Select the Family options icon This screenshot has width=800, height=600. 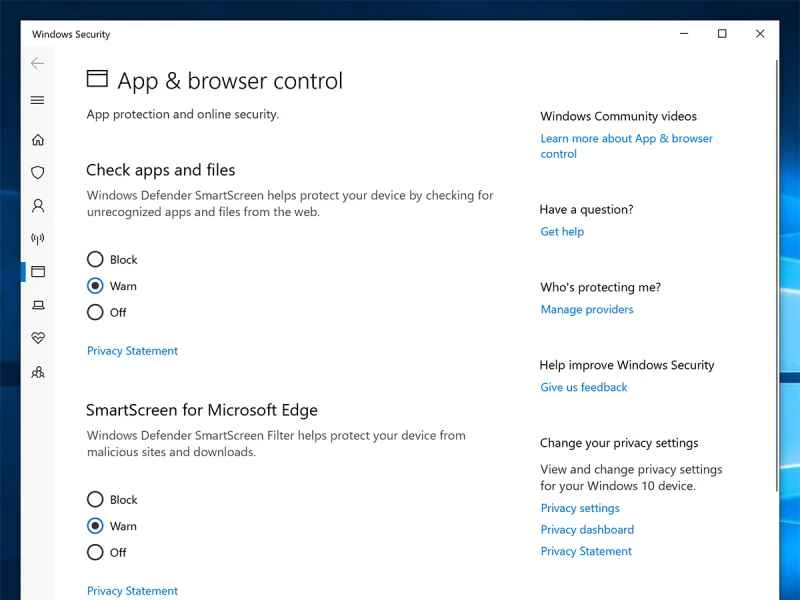pos(37,371)
